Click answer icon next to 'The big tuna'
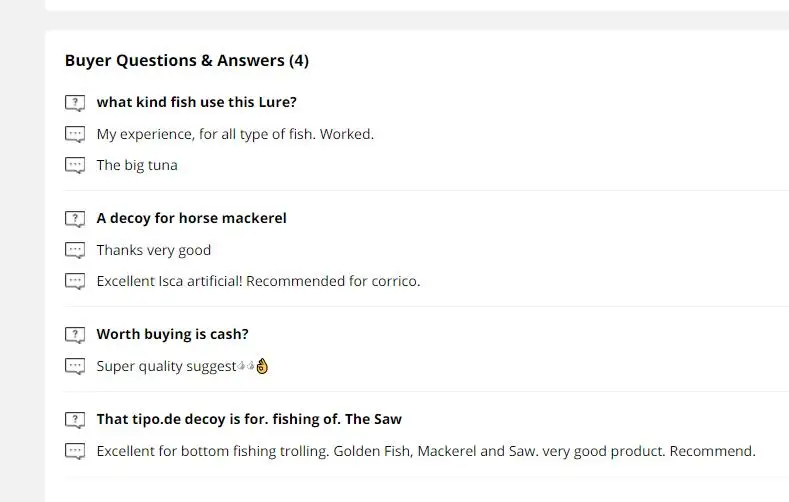The width and height of the screenshot is (789, 502). 75,165
